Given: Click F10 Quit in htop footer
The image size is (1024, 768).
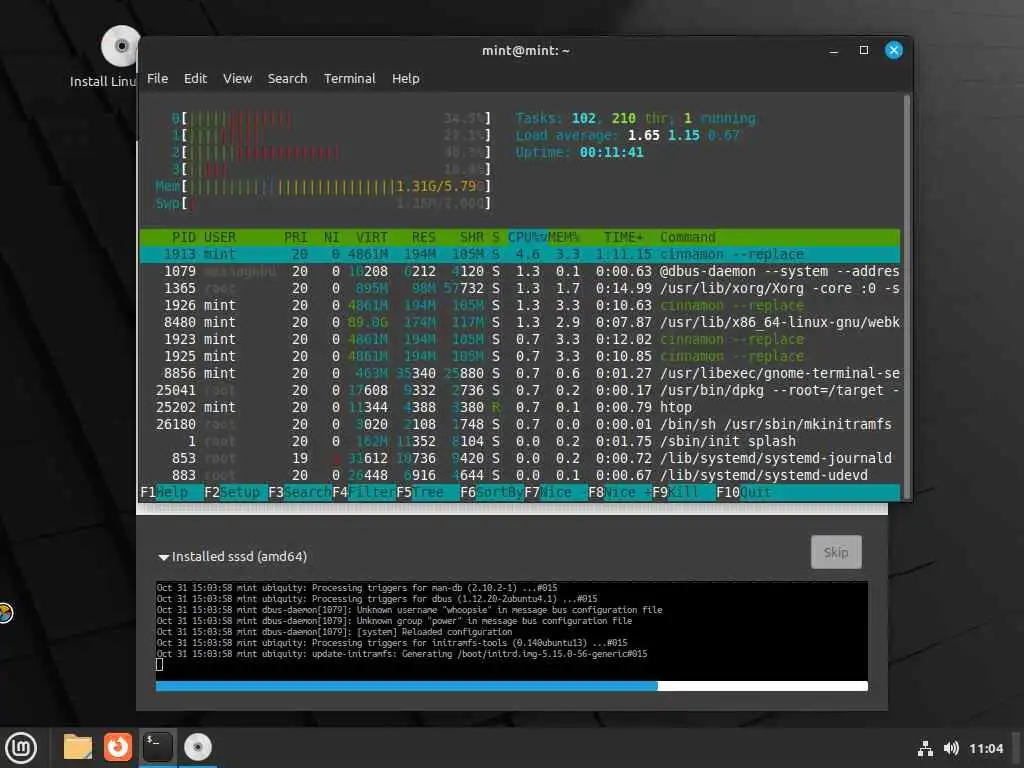Looking at the screenshot, I should click(744, 492).
